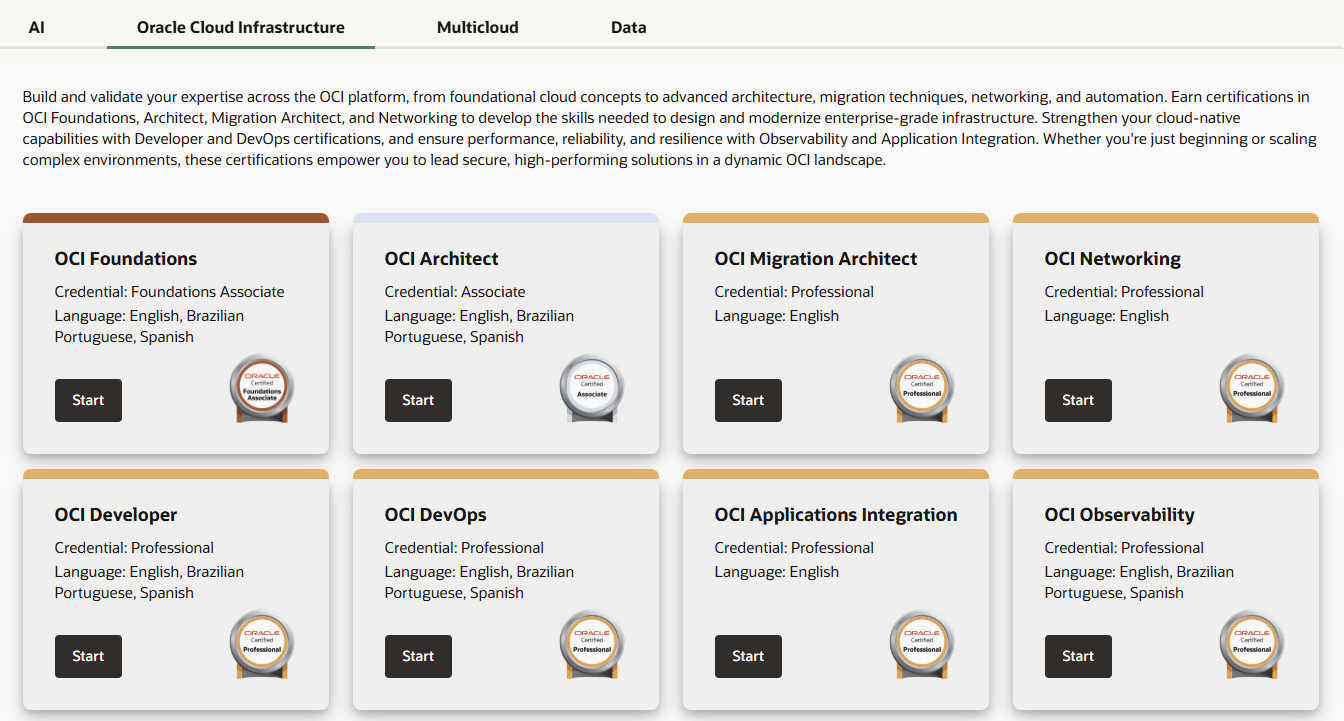Viewport: 1344px width, 721px height.
Task: Start the OCI Observability certification
Action: (x=1078, y=656)
